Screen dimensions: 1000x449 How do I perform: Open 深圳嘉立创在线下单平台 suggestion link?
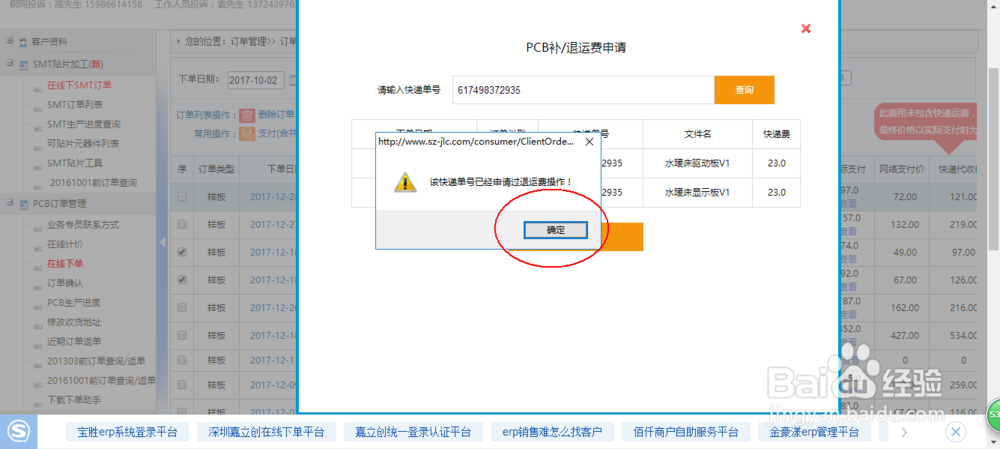coord(267,432)
